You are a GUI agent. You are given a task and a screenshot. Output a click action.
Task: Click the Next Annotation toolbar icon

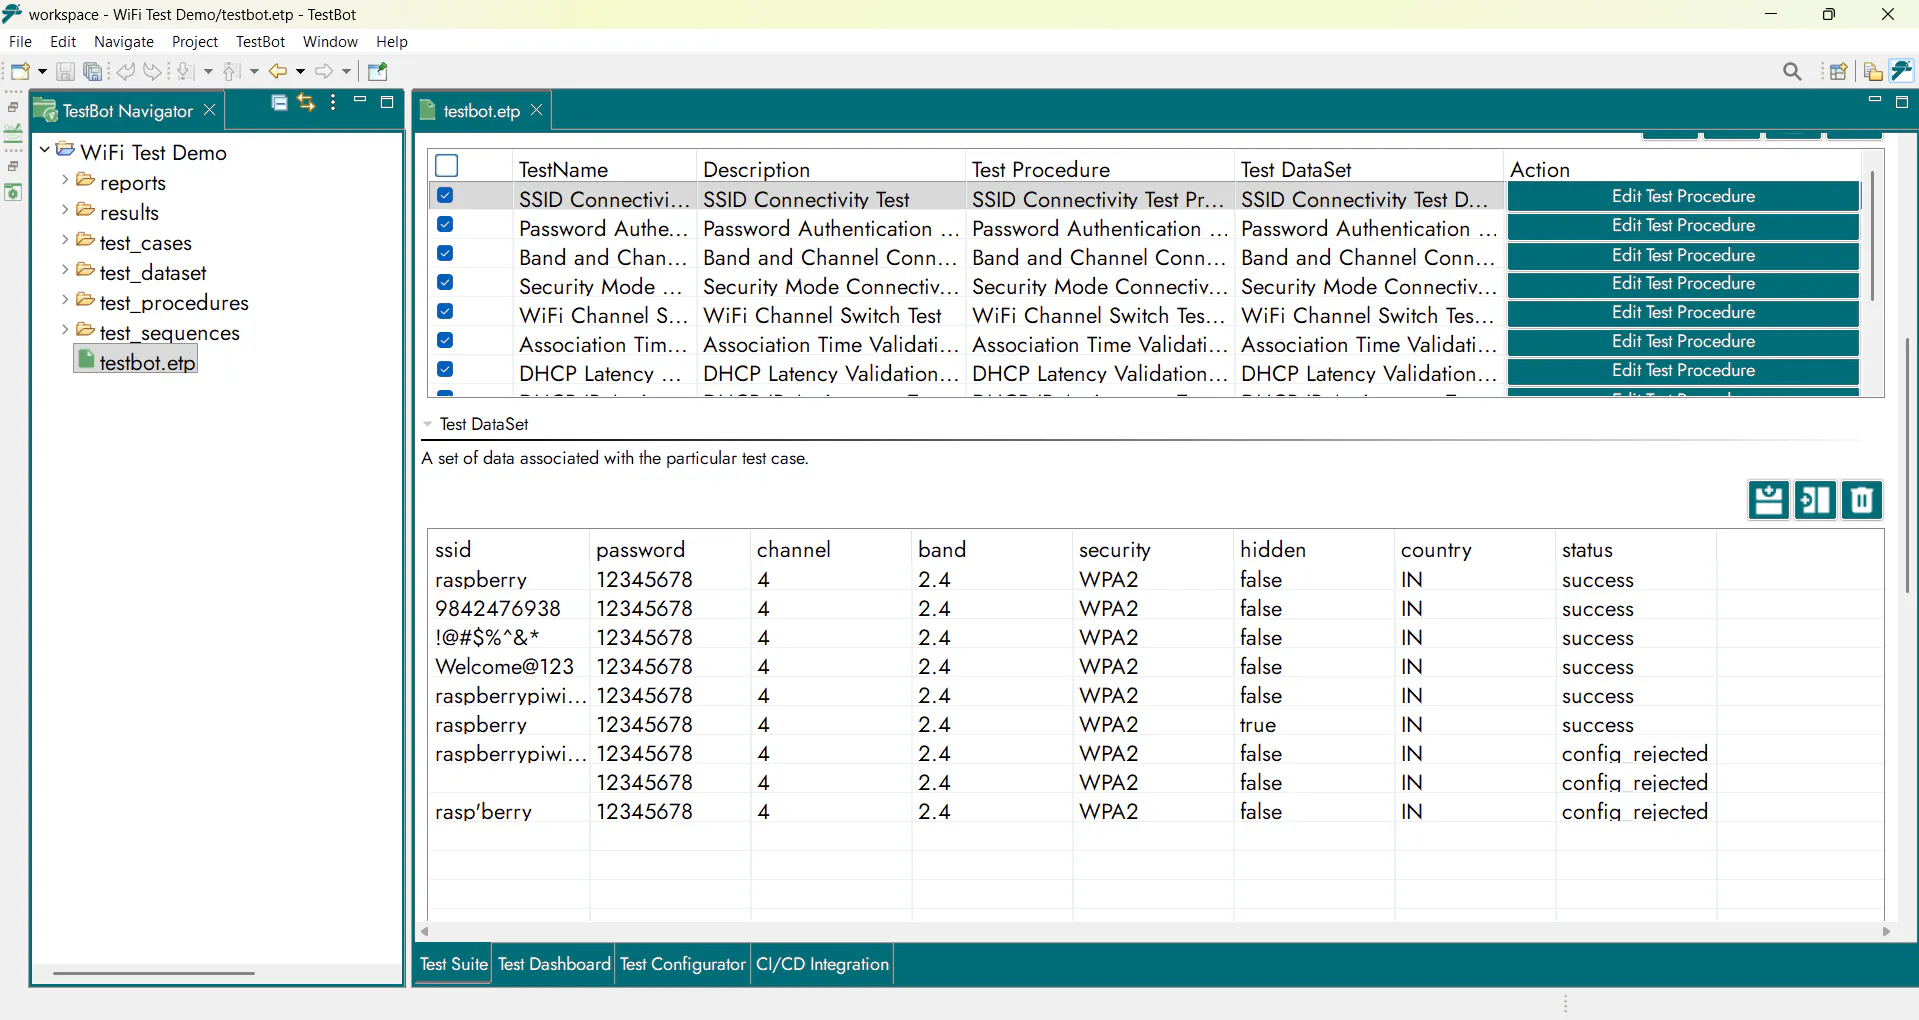pos(185,71)
